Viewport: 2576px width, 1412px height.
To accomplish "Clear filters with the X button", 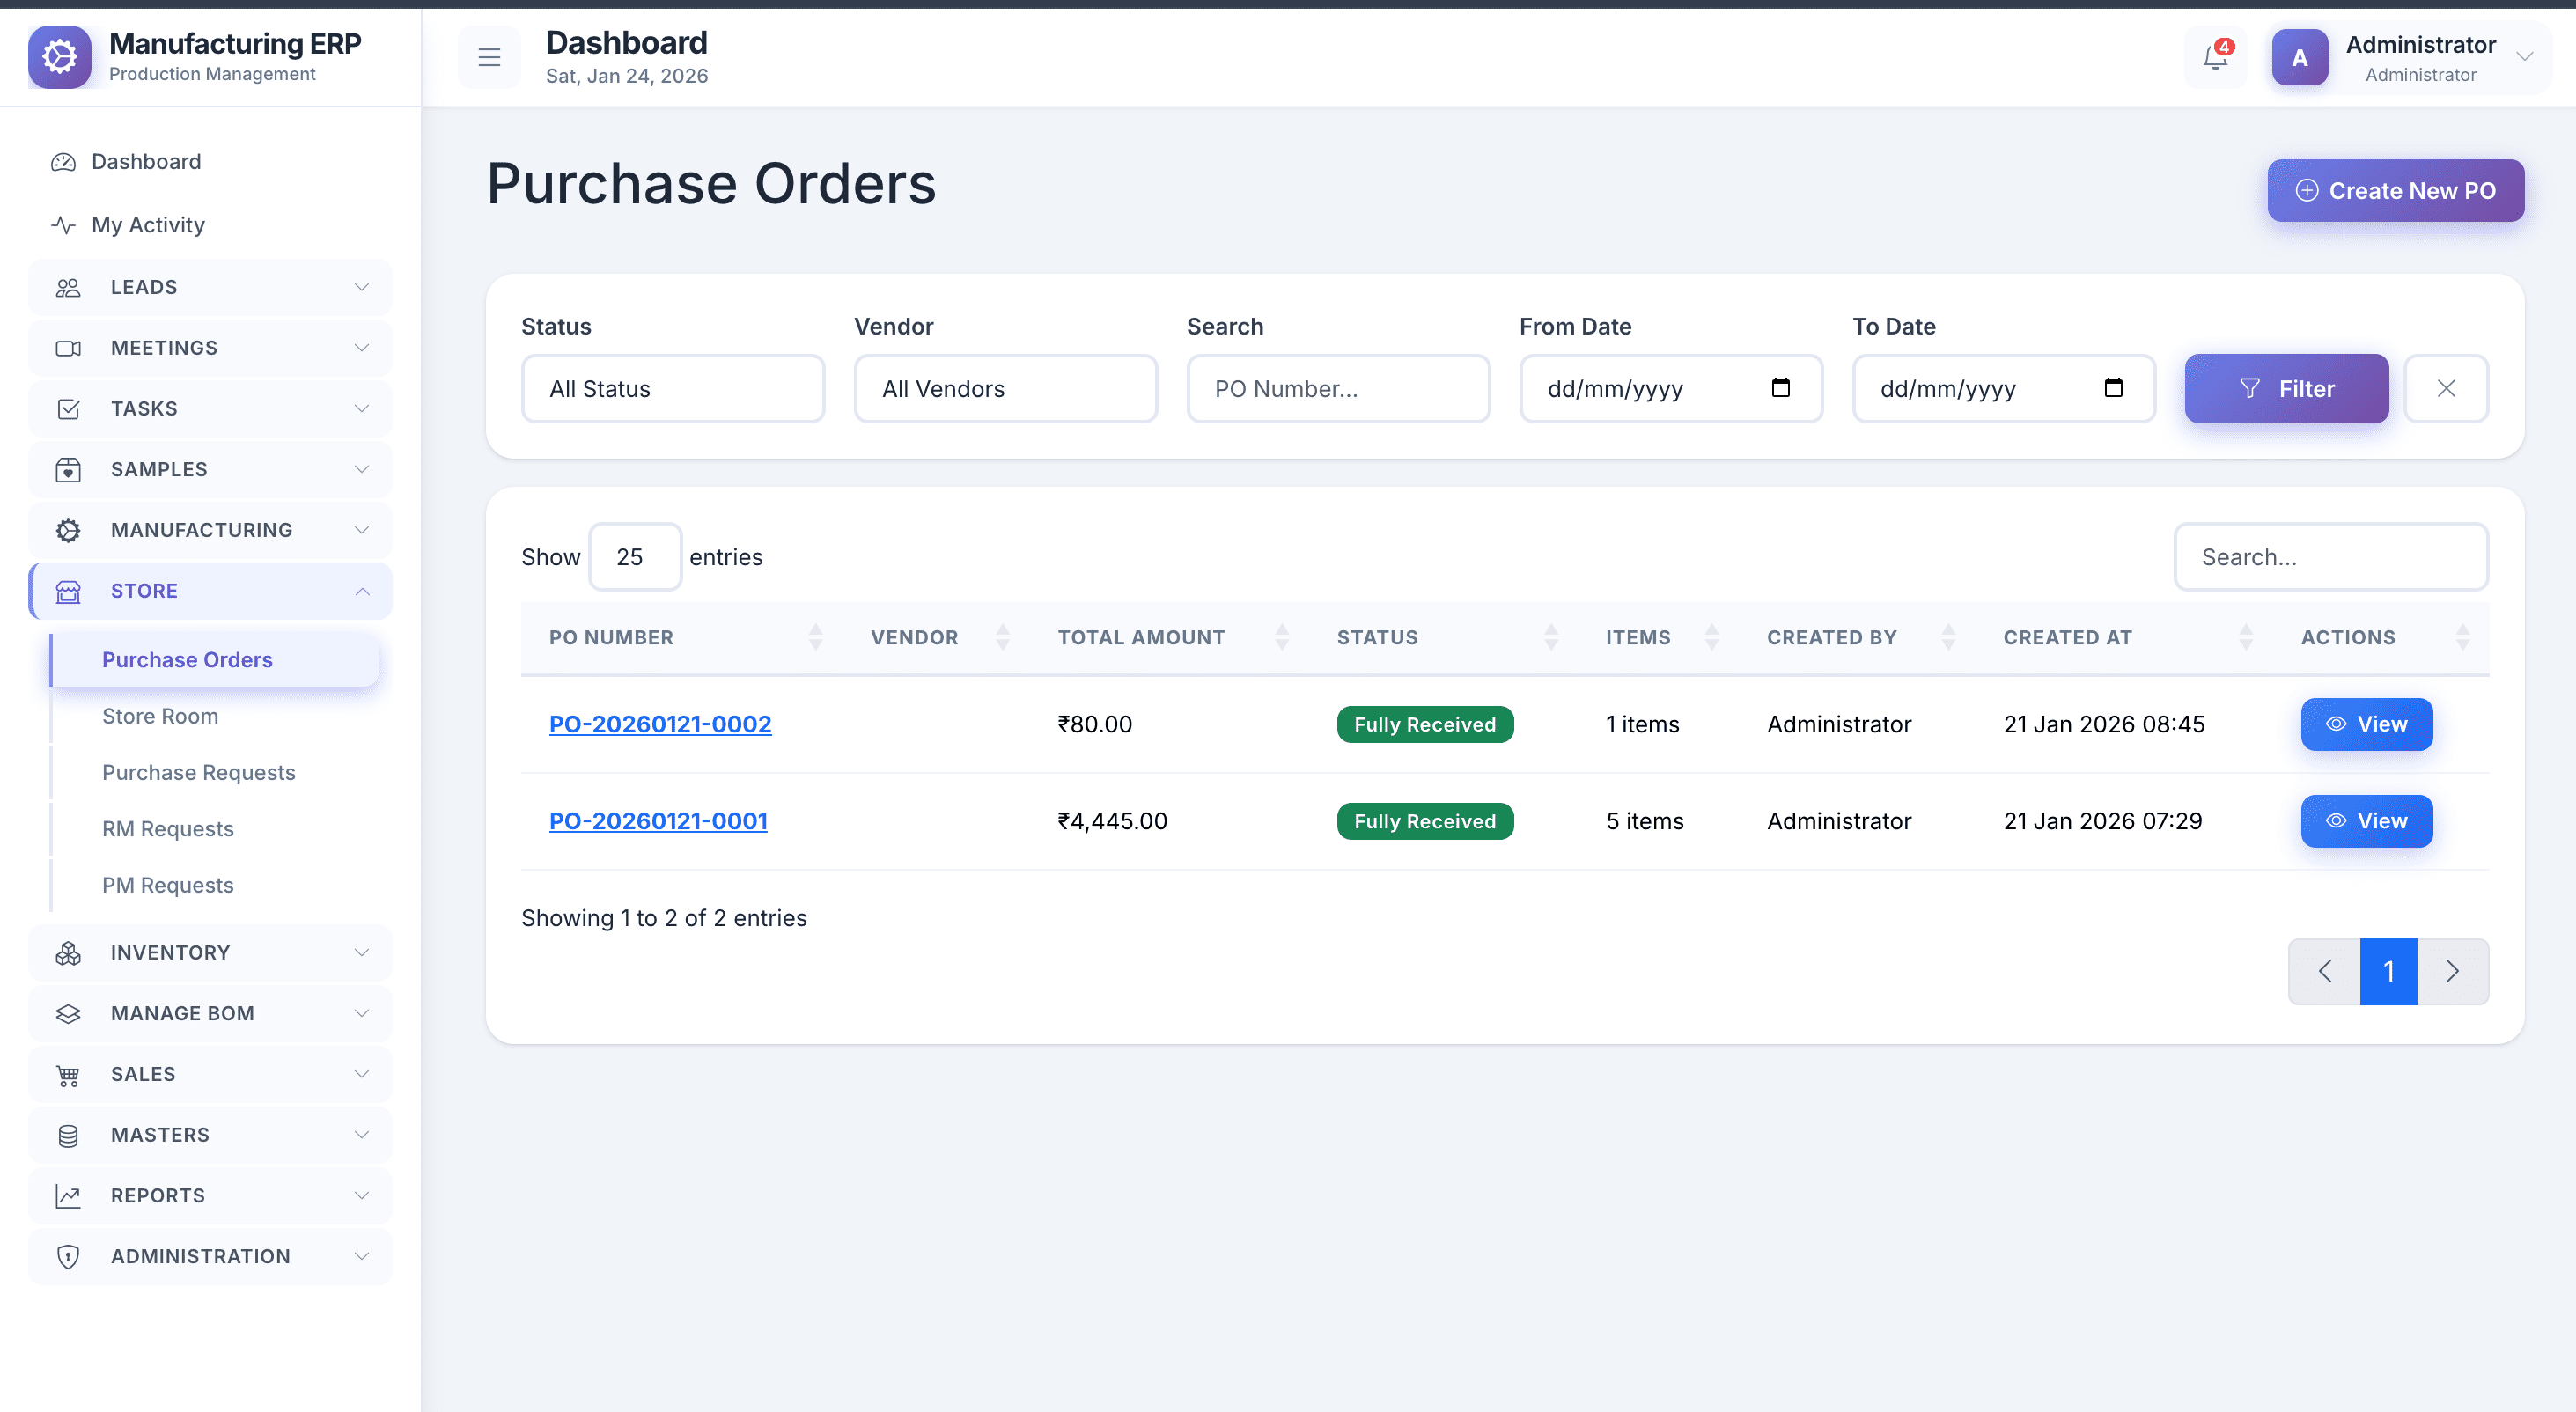I will tap(2446, 389).
